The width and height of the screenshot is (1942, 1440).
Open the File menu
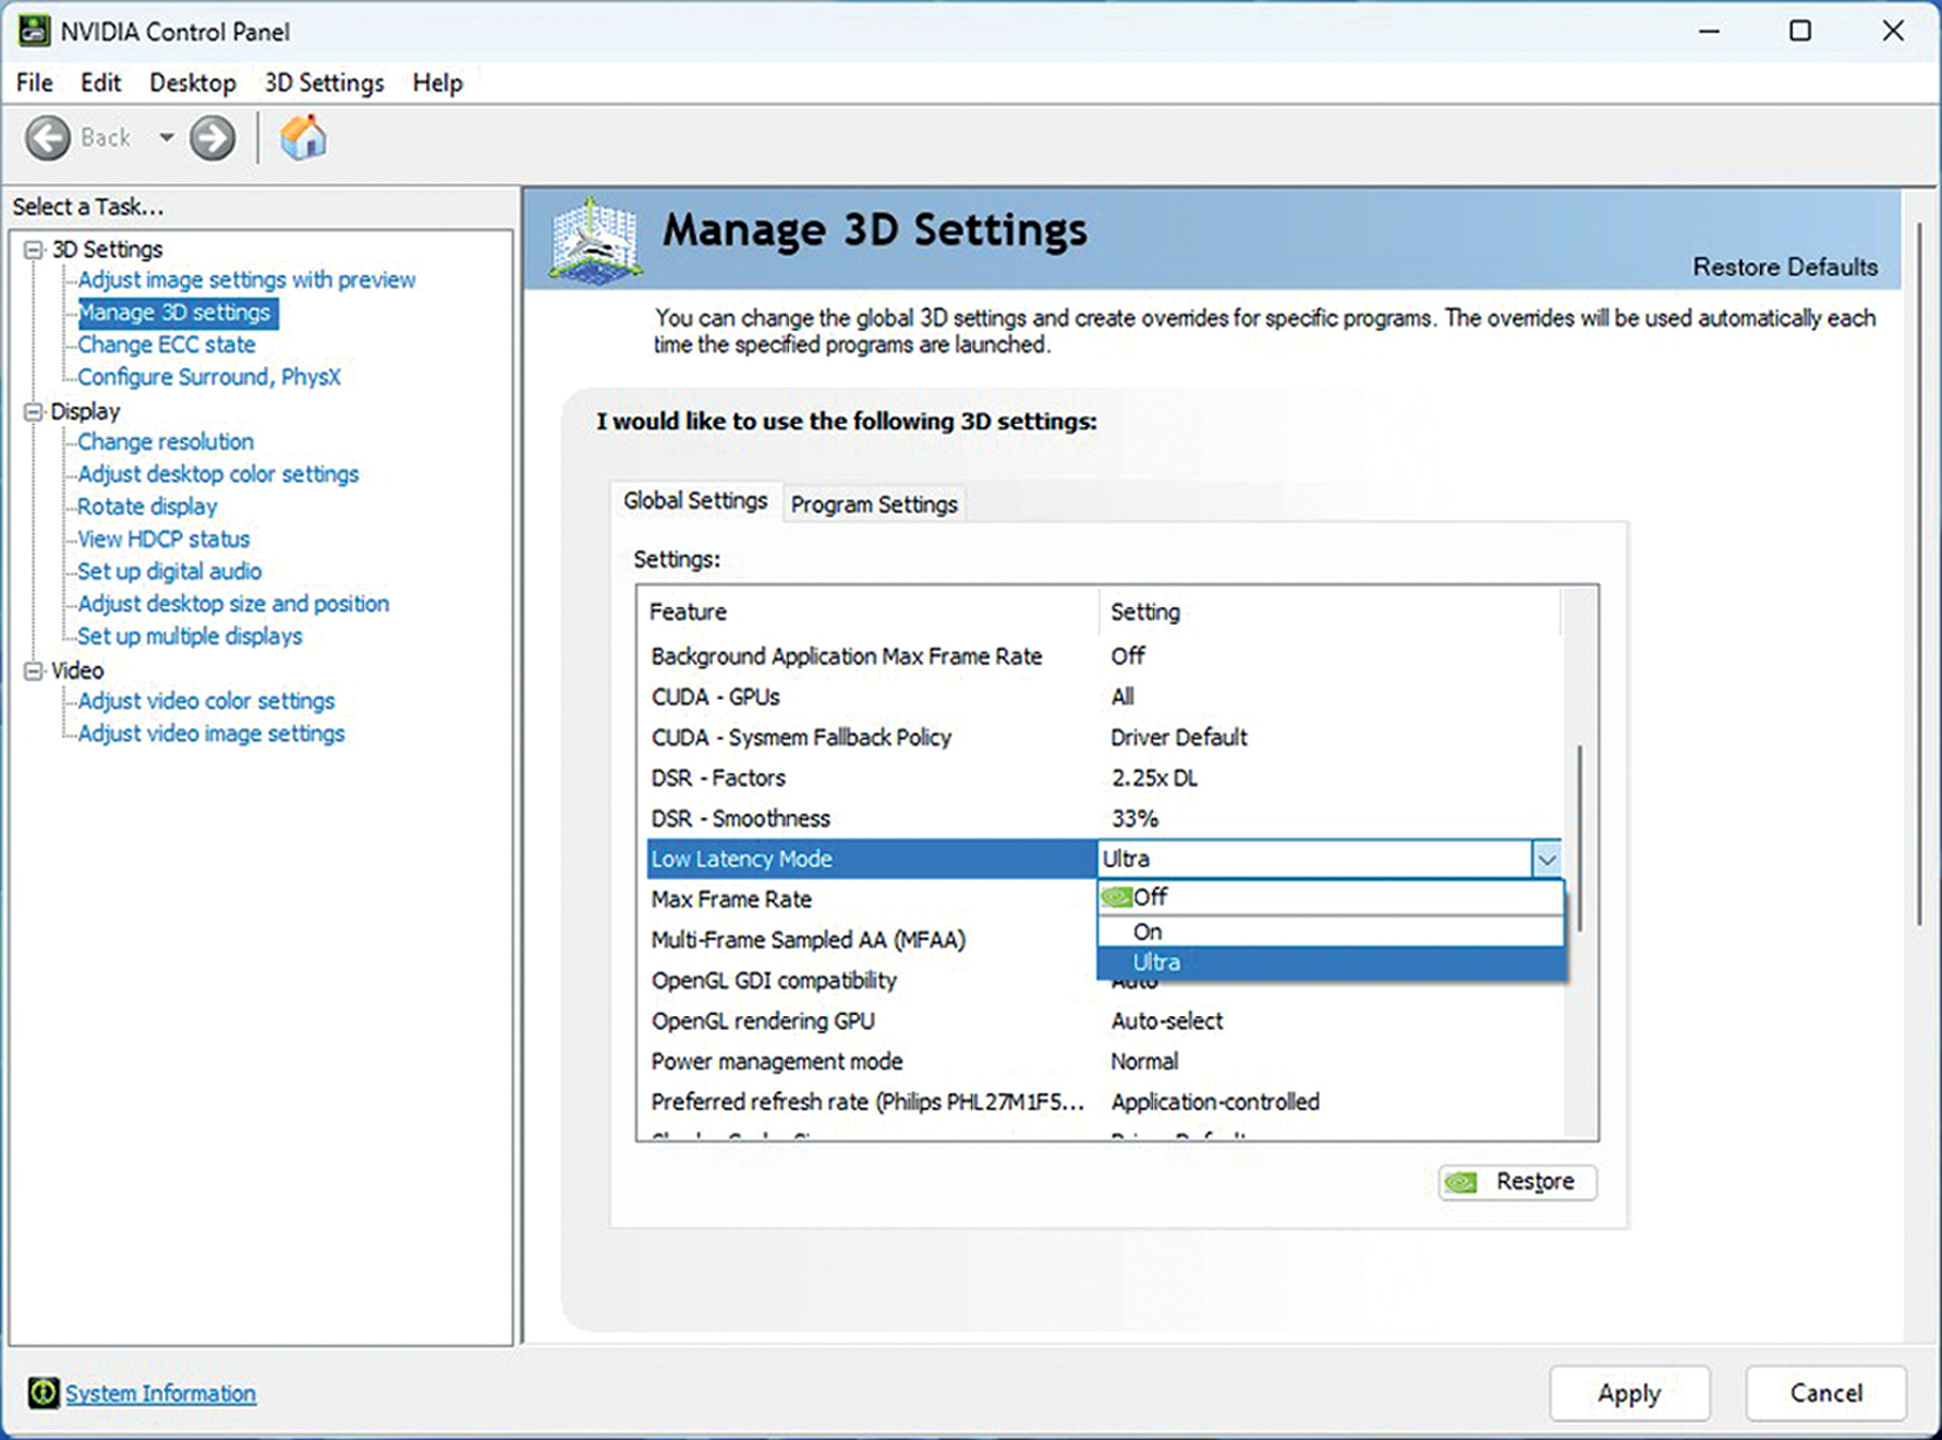[x=35, y=83]
